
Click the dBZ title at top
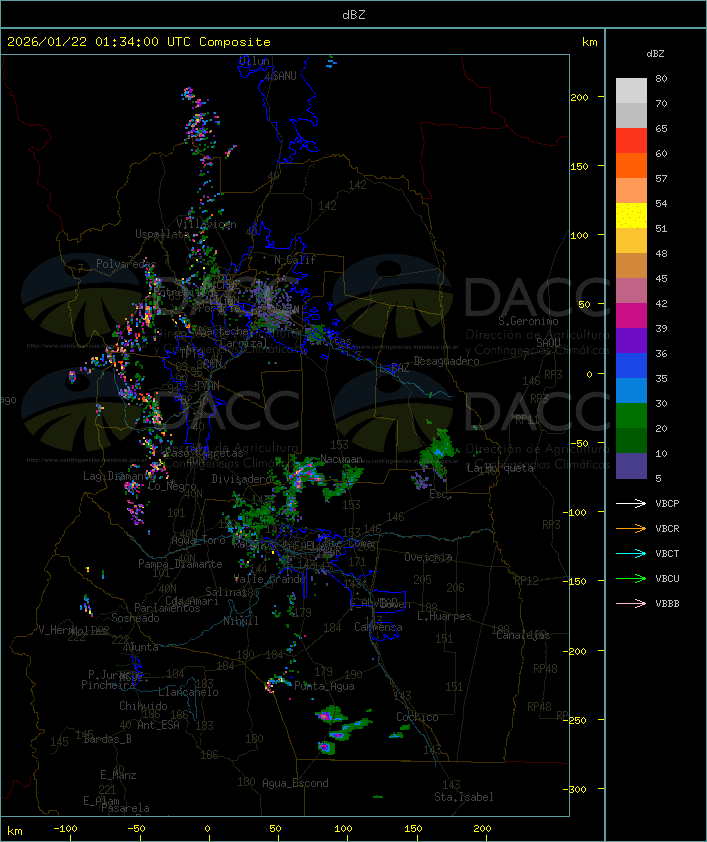[x=353, y=15]
